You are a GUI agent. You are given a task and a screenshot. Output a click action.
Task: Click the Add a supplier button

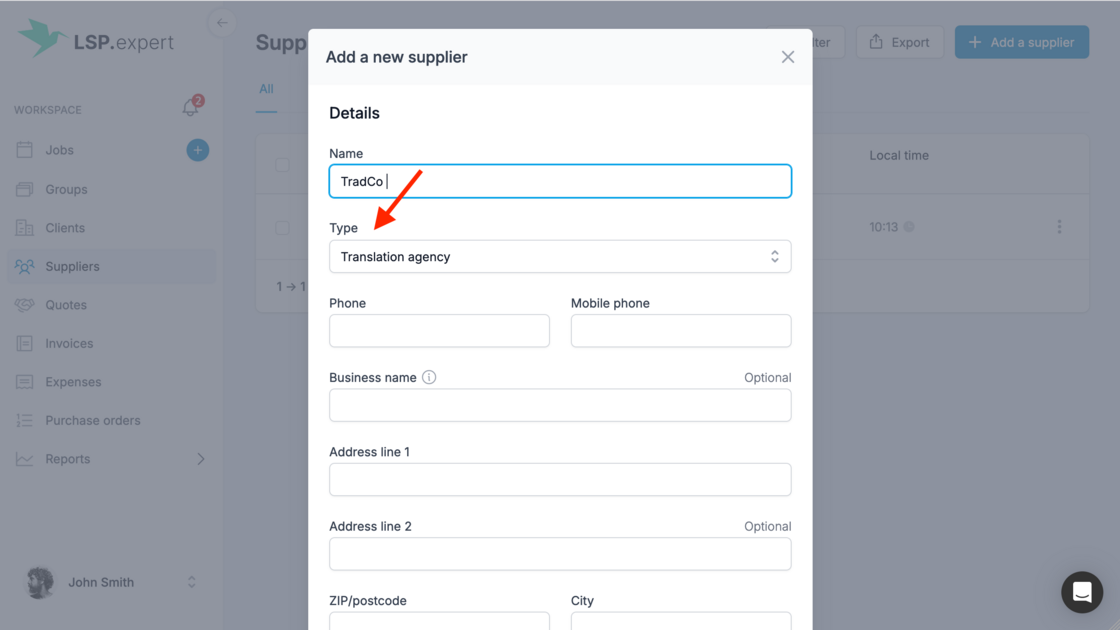click(x=1021, y=42)
